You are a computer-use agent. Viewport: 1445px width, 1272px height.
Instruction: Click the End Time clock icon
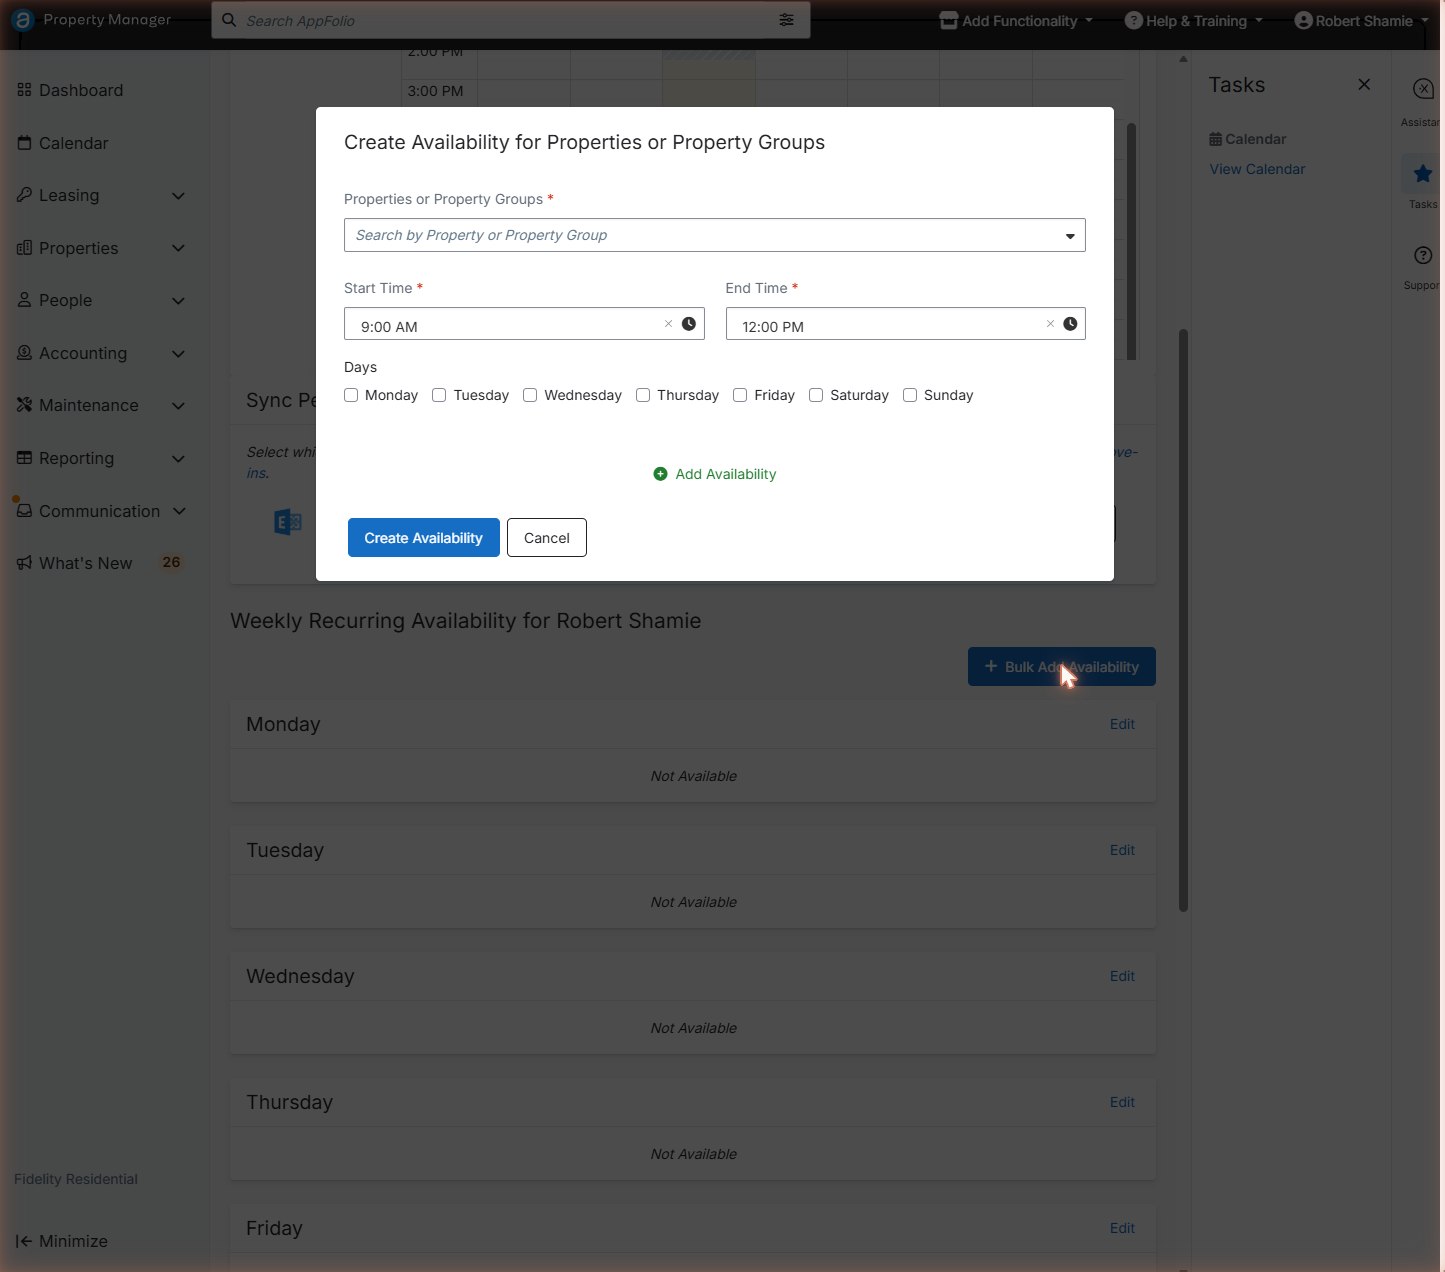pos(1070,324)
